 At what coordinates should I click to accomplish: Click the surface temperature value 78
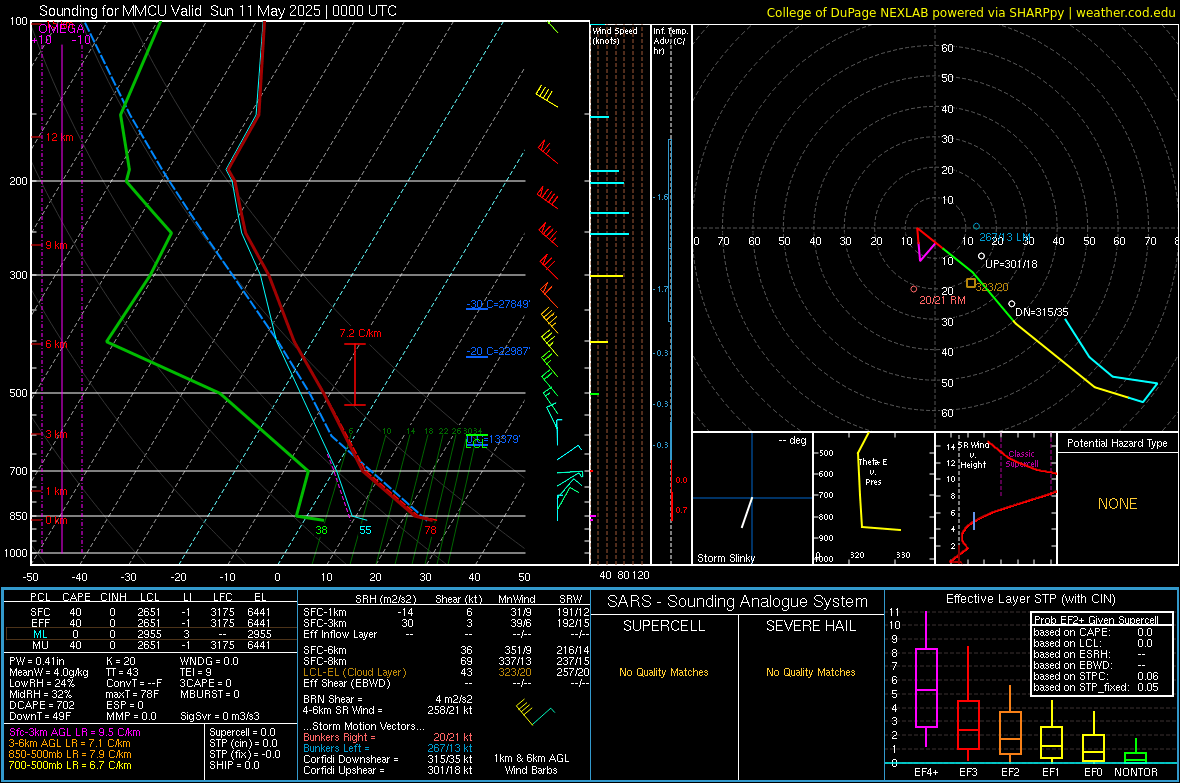[430, 530]
